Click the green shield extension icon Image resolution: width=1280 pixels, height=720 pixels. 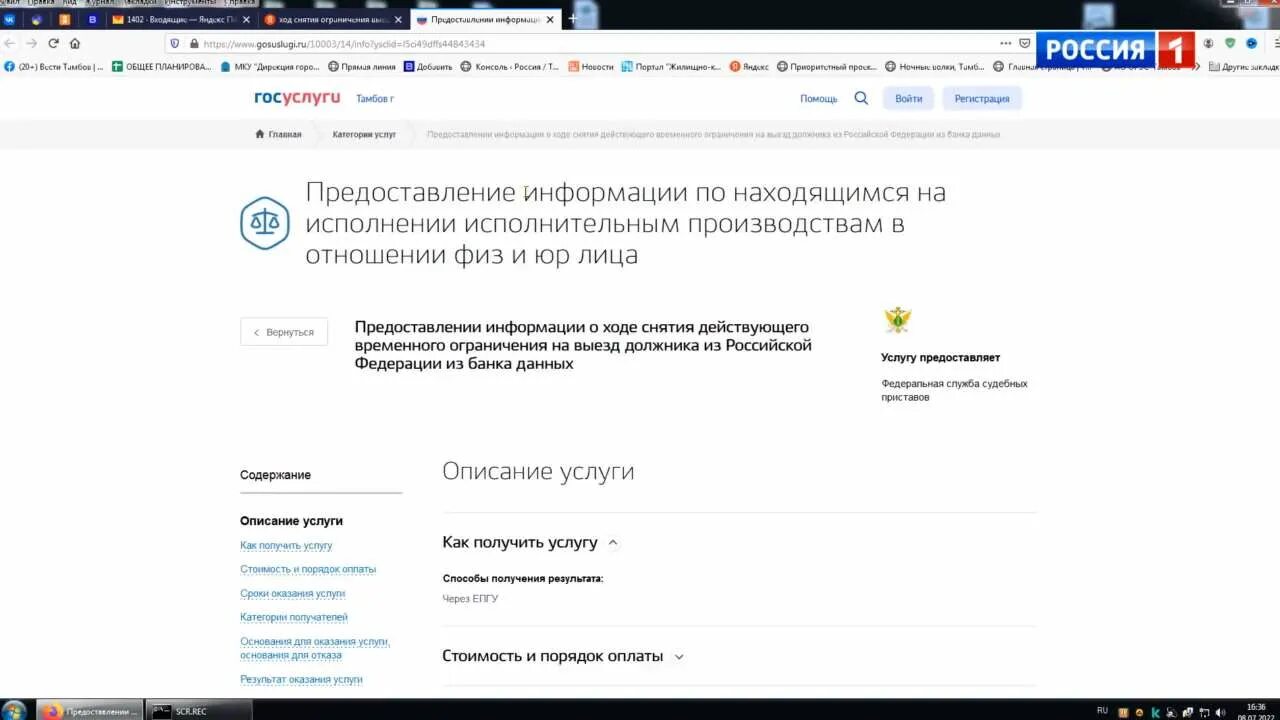point(1230,43)
